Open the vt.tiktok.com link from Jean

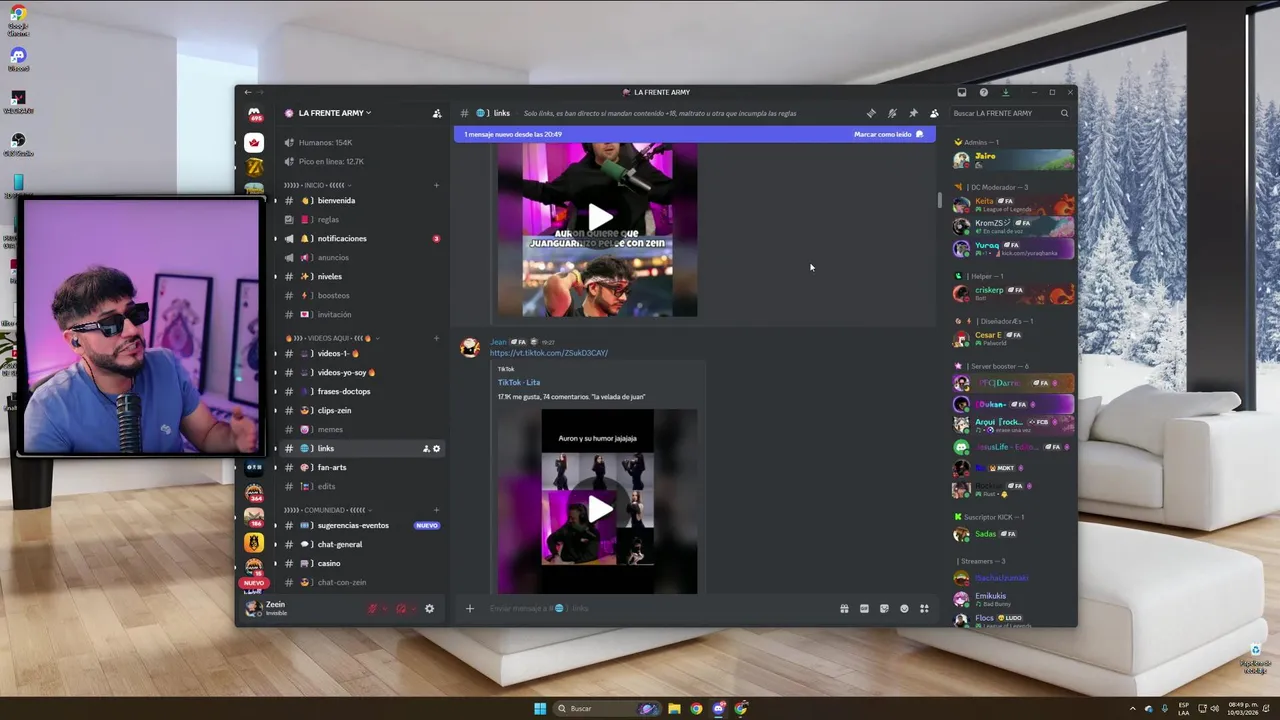coord(549,353)
